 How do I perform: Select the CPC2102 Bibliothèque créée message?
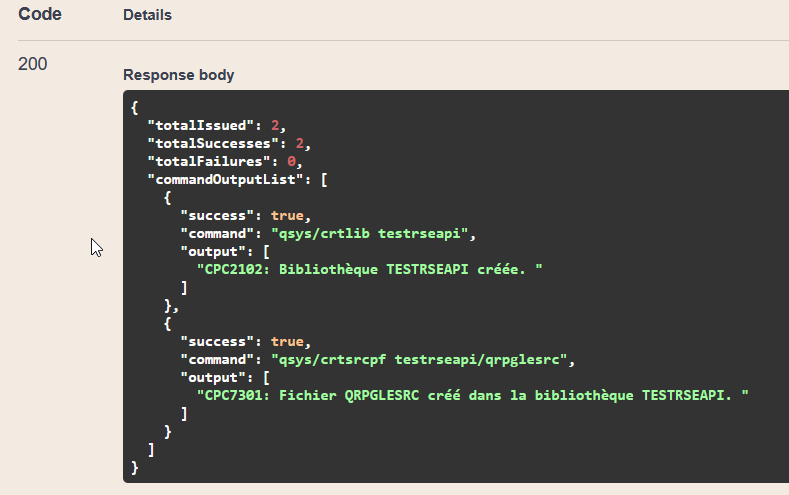pyautogui.click(x=375, y=269)
